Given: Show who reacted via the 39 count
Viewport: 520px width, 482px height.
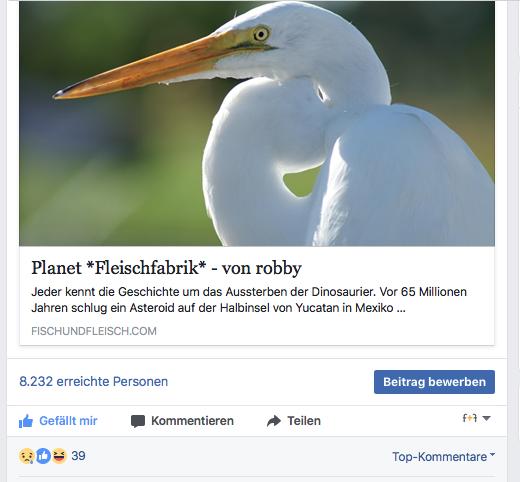Looking at the screenshot, I should [x=79, y=456].
